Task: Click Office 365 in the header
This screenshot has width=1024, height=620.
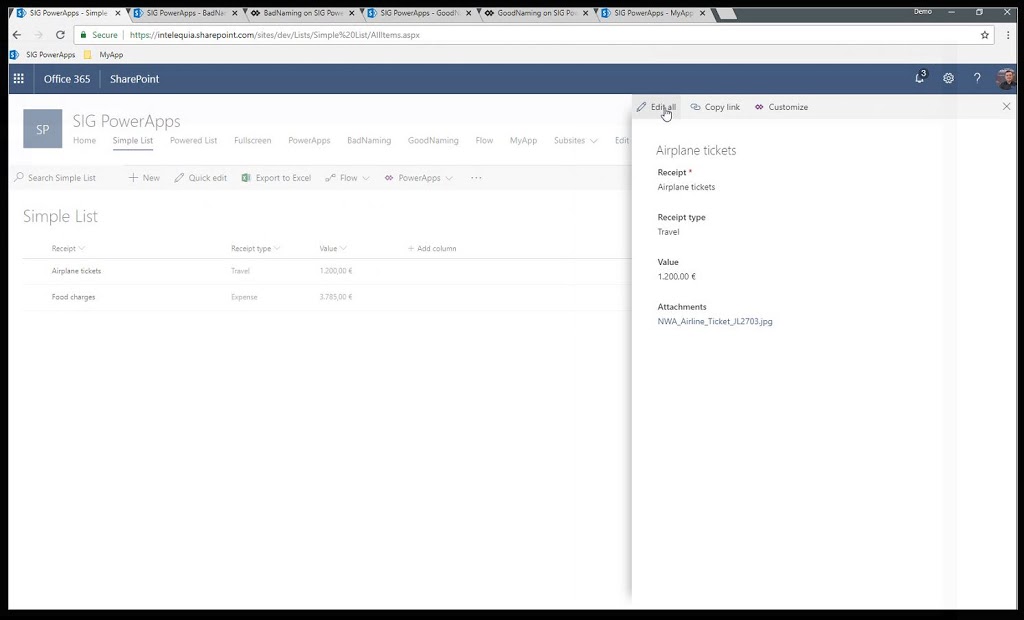Action: 67,78
